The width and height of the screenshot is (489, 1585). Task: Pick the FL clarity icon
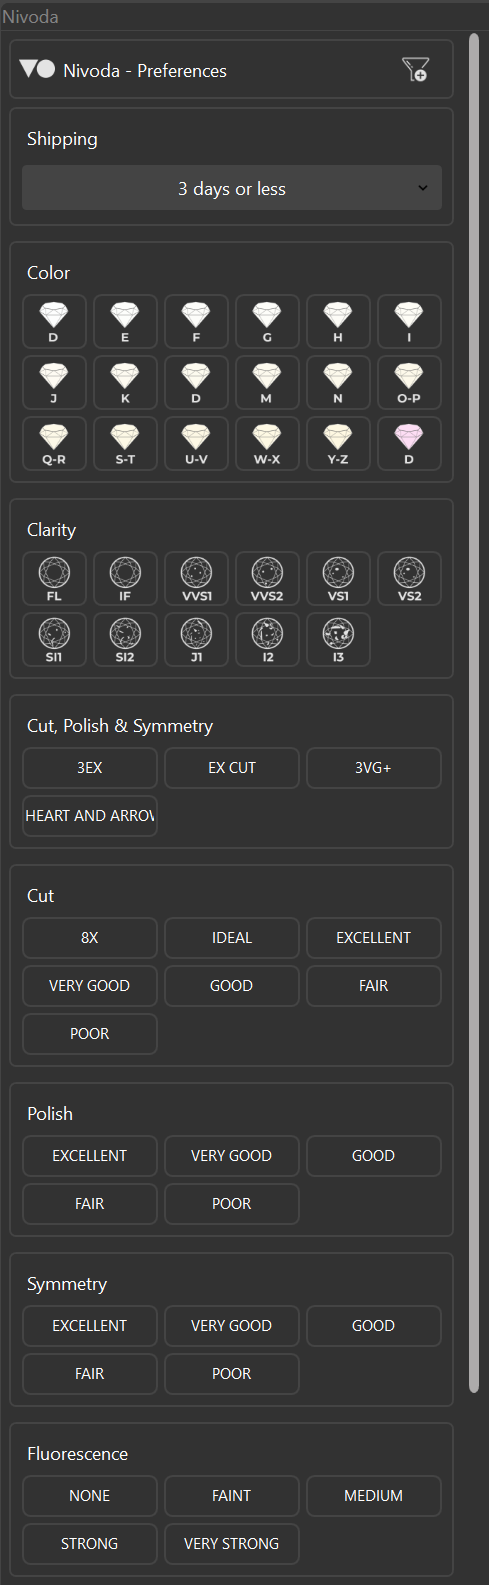click(x=54, y=579)
